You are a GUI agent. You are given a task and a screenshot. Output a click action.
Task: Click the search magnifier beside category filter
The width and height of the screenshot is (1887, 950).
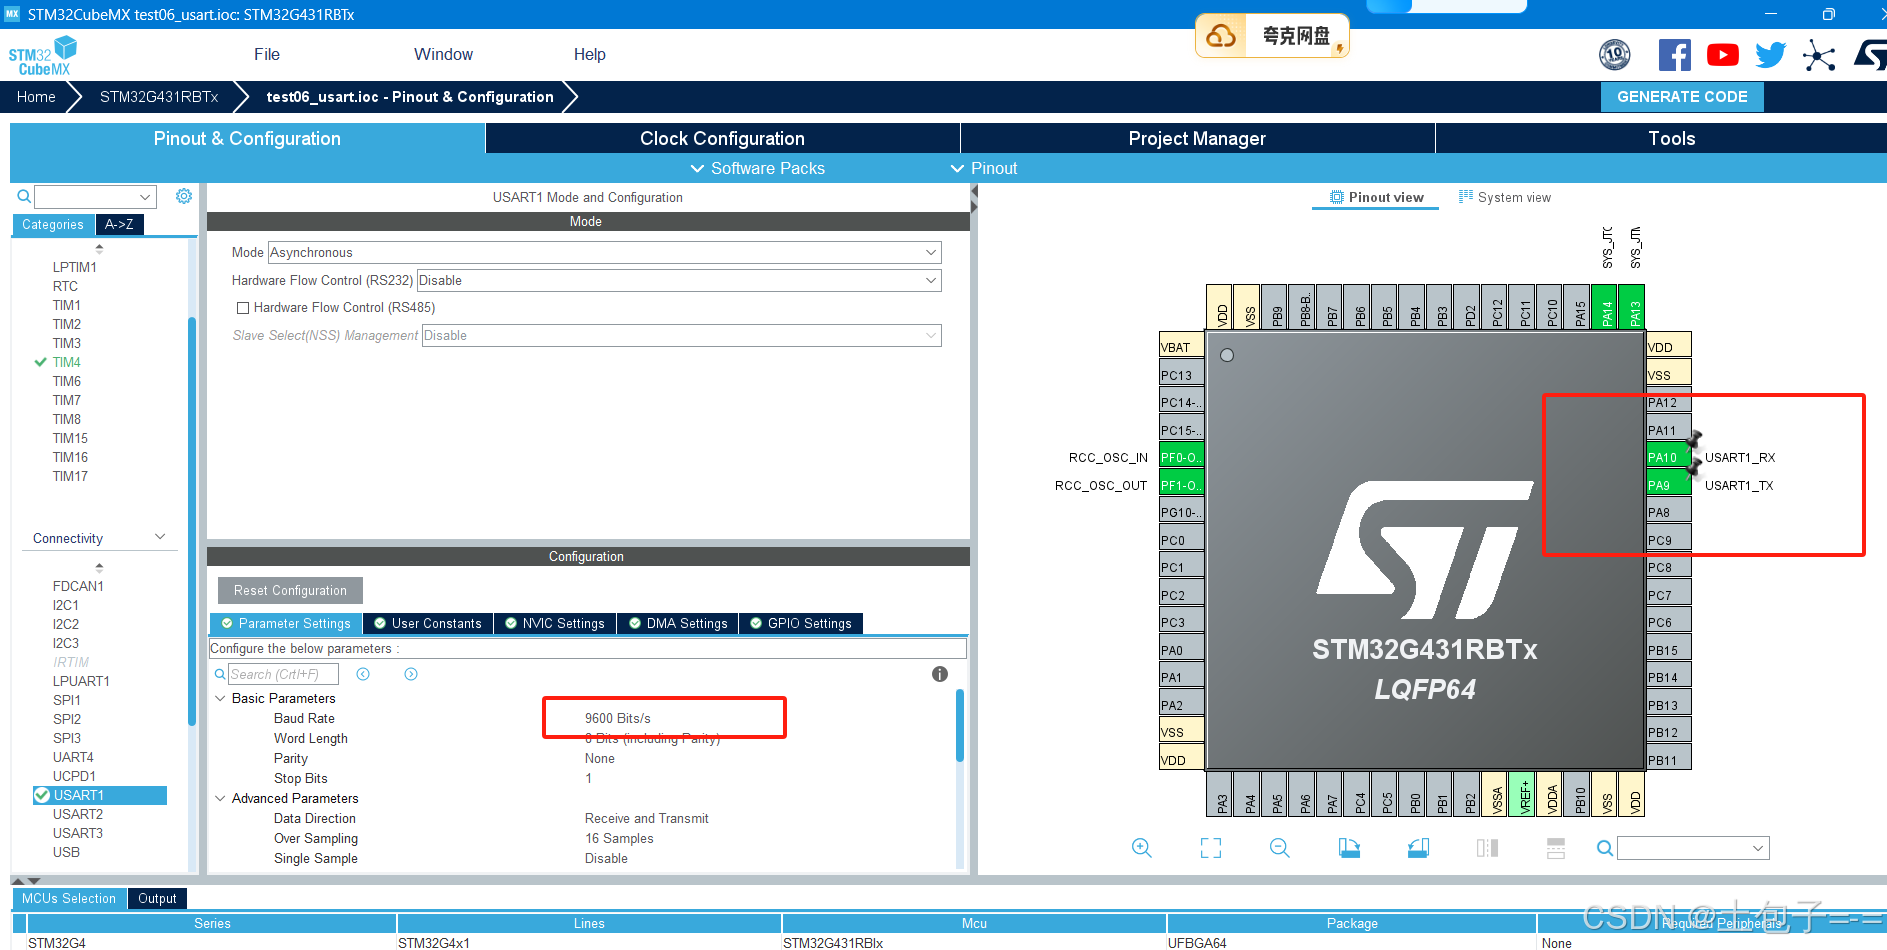point(24,196)
